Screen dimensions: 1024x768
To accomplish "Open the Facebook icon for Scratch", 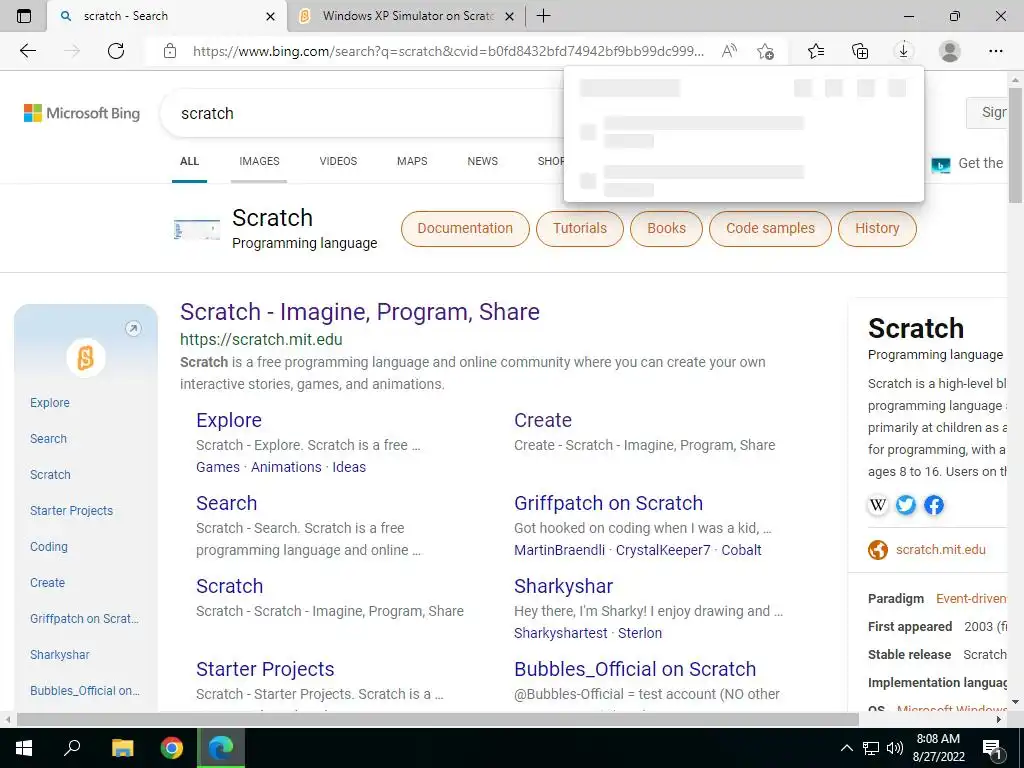I will [934, 505].
